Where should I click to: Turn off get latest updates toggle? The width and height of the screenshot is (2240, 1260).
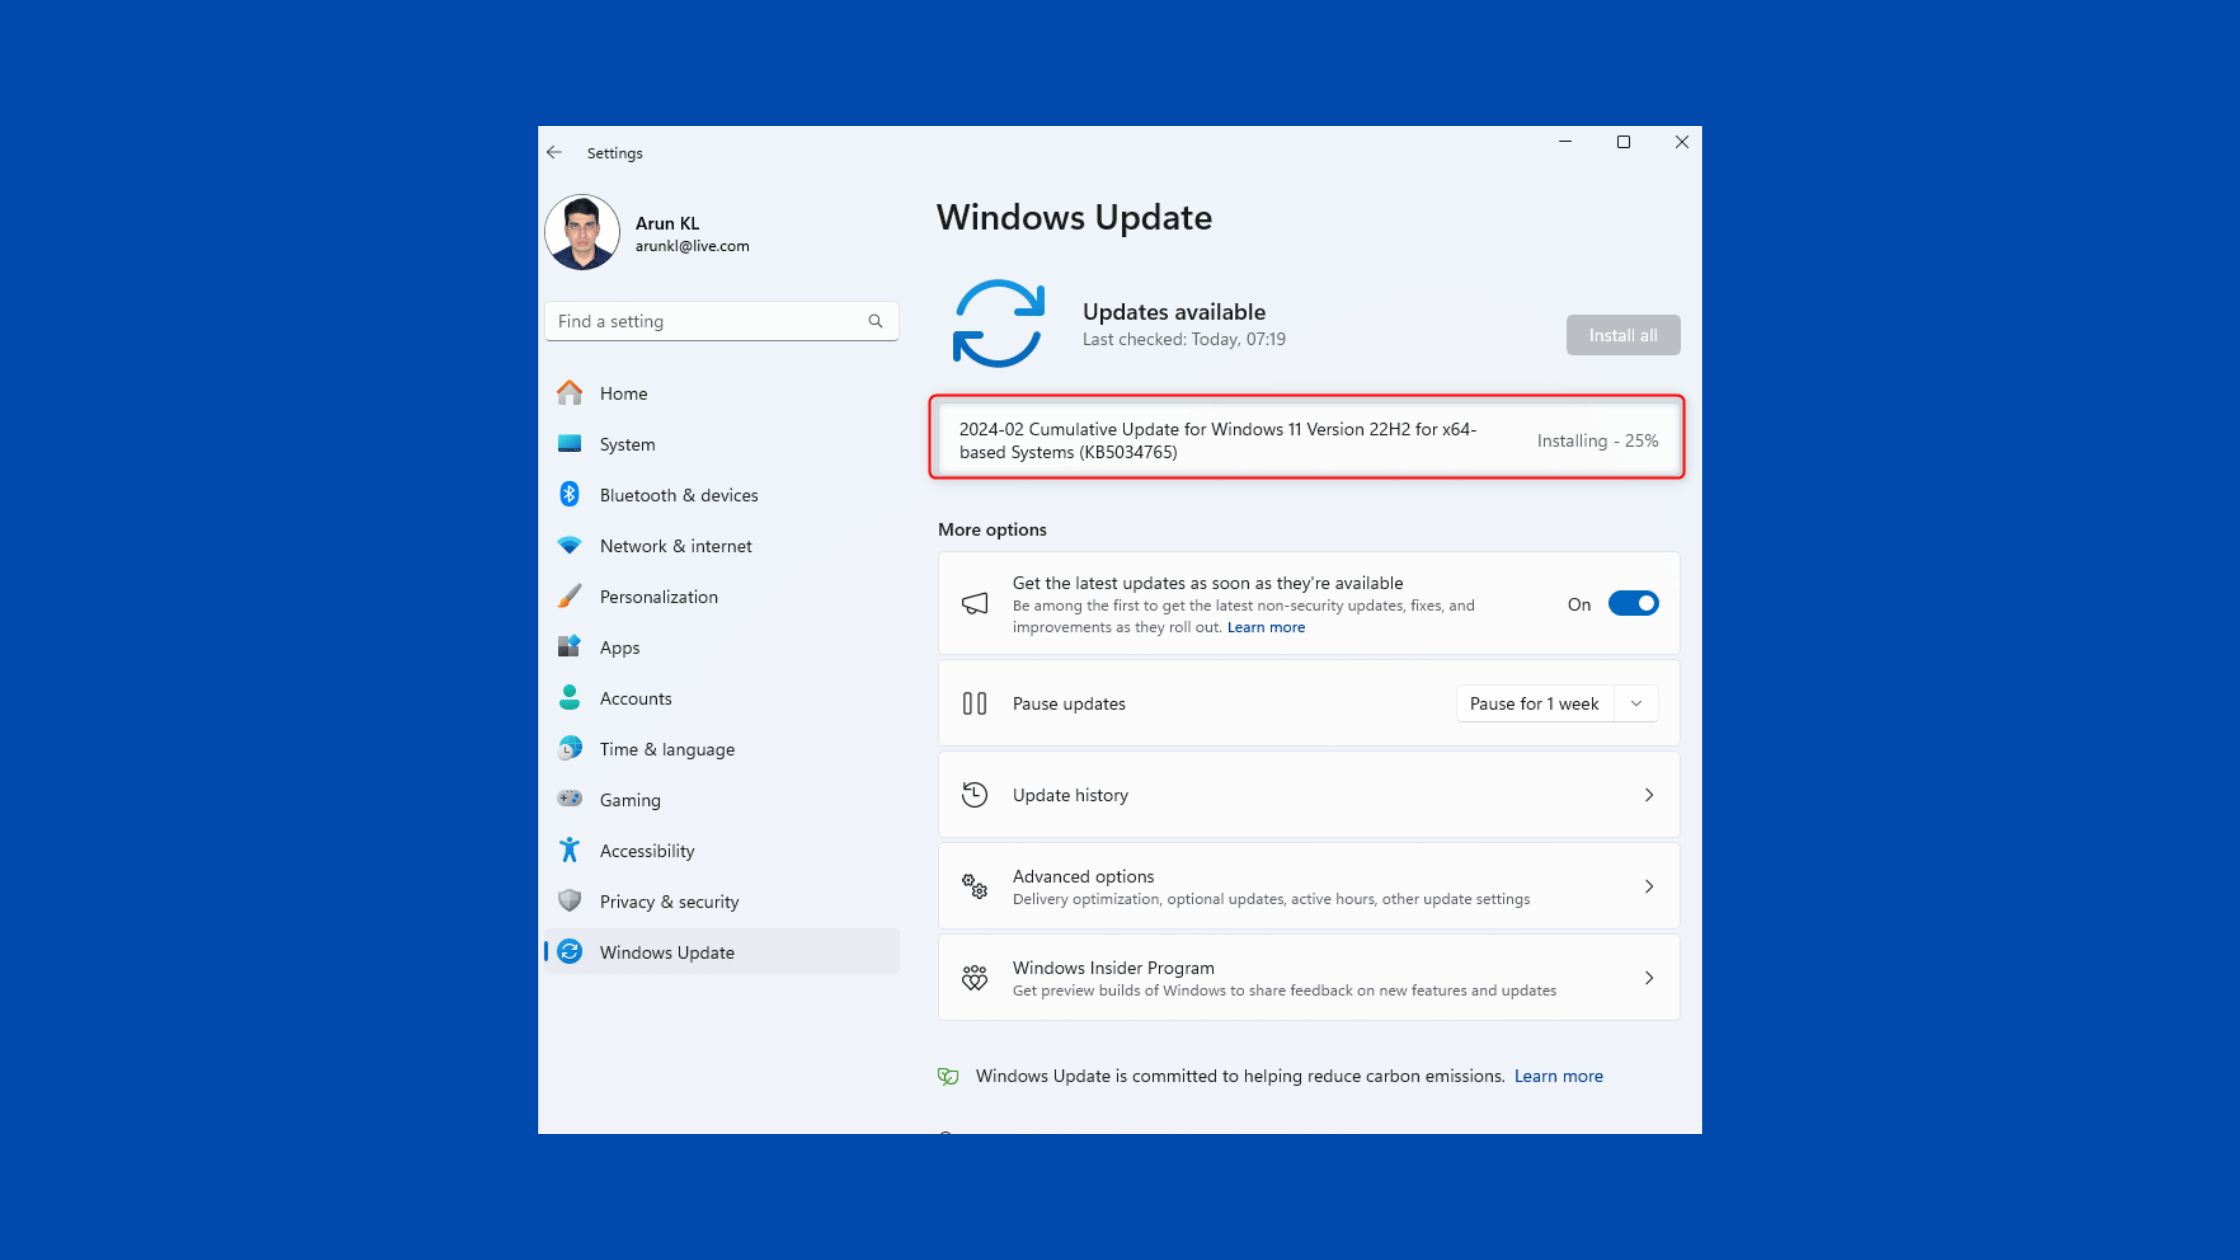(1633, 604)
